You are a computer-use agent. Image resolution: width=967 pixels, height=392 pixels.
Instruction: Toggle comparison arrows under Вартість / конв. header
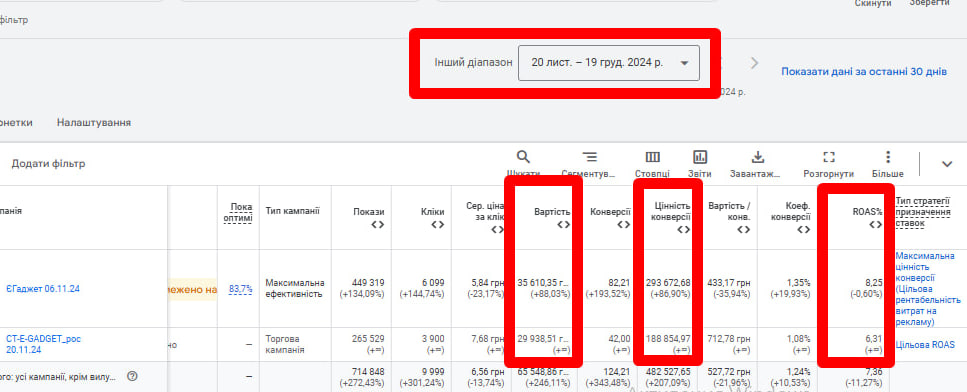pos(744,230)
